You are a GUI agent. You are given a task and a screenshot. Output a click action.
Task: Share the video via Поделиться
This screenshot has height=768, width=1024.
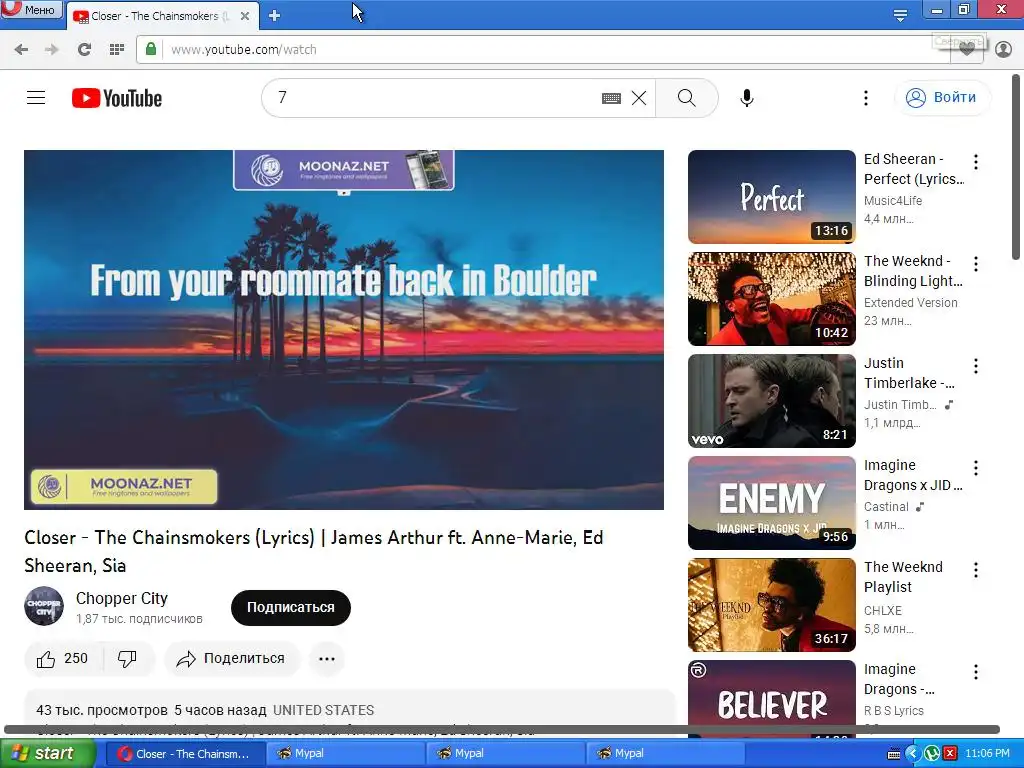coord(231,658)
